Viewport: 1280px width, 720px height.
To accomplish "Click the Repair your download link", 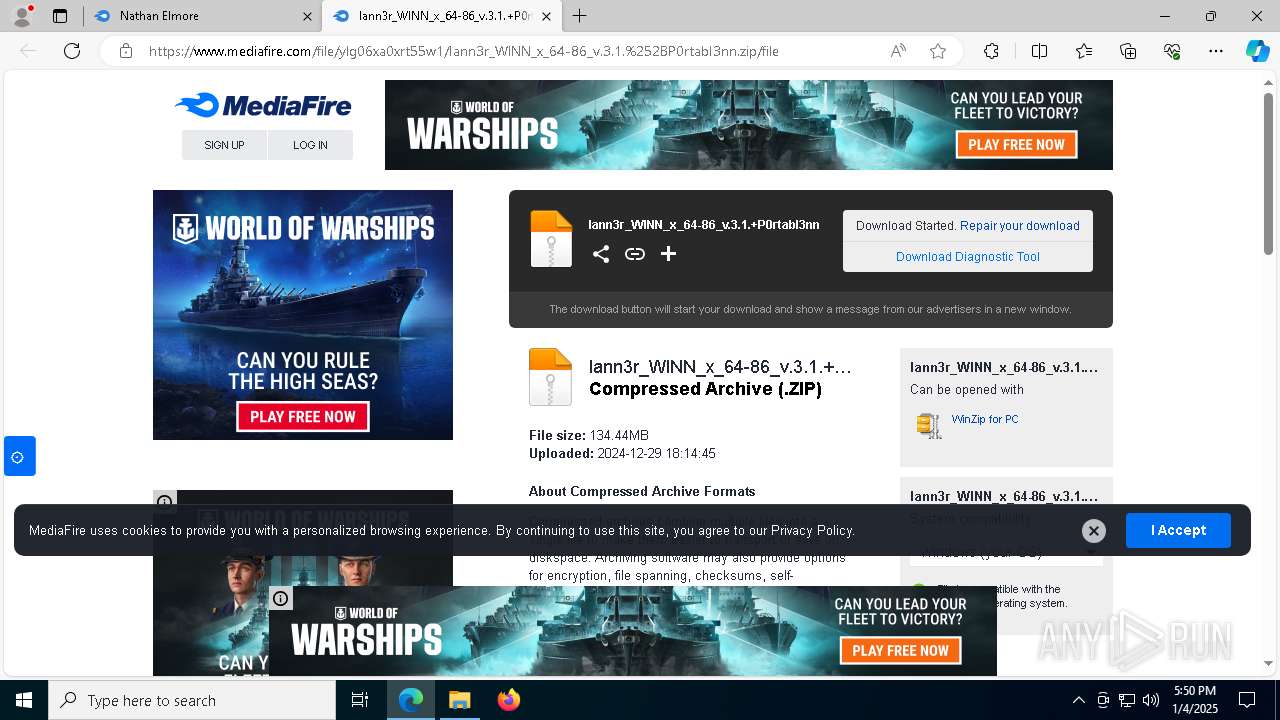I will click(1020, 226).
